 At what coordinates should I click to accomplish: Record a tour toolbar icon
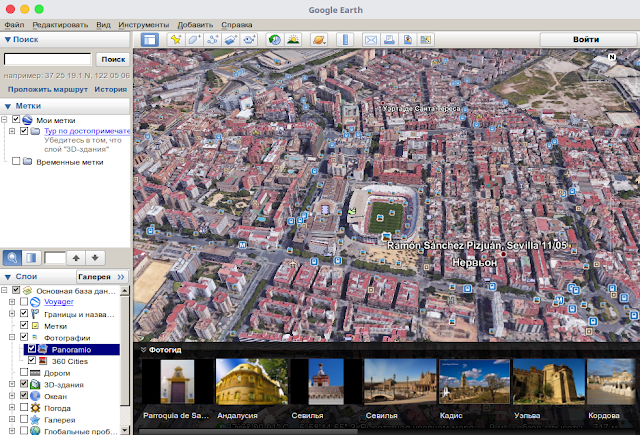click(249, 40)
